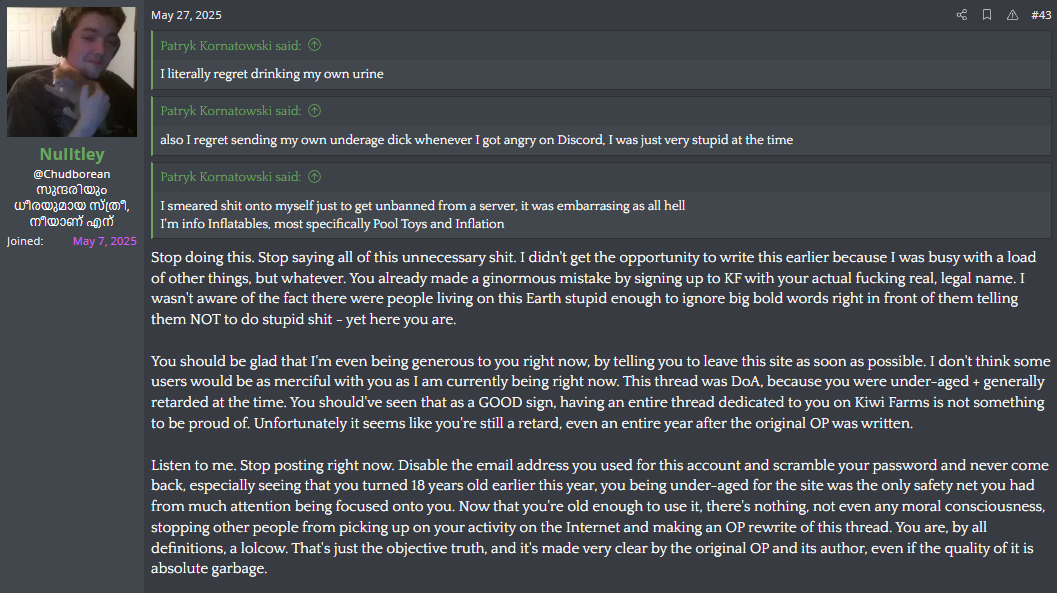The height and width of the screenshot is (593, 1057).
Task: Click quote text about getting angry on Discord
Action: (x=476, y=140)
